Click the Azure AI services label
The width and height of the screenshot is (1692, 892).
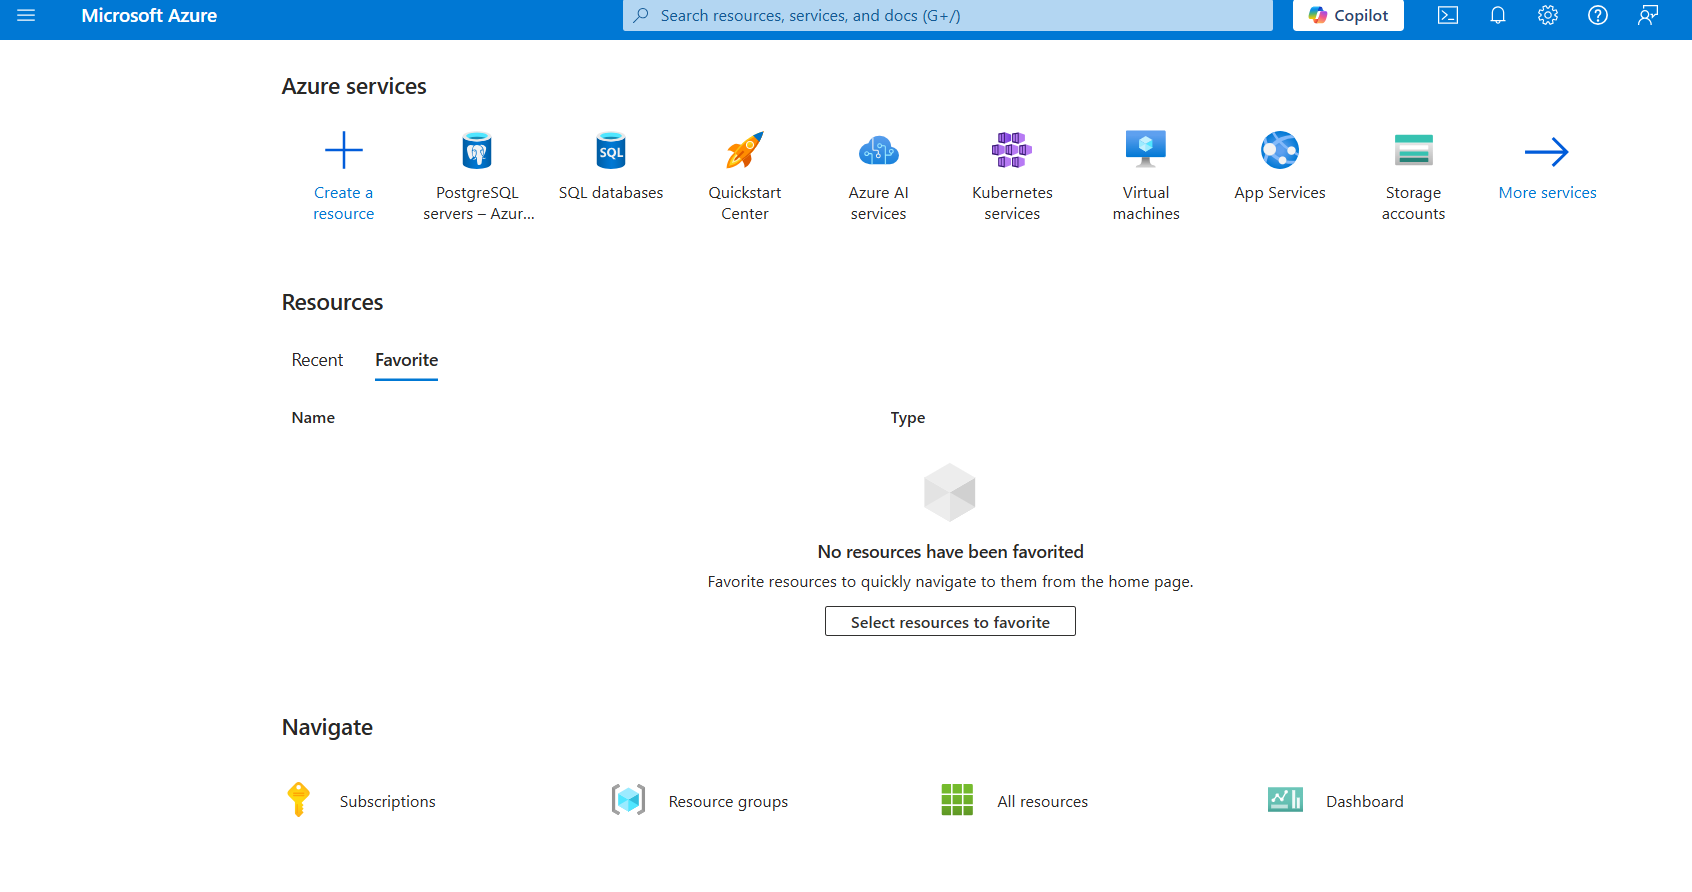pos(879,203)
